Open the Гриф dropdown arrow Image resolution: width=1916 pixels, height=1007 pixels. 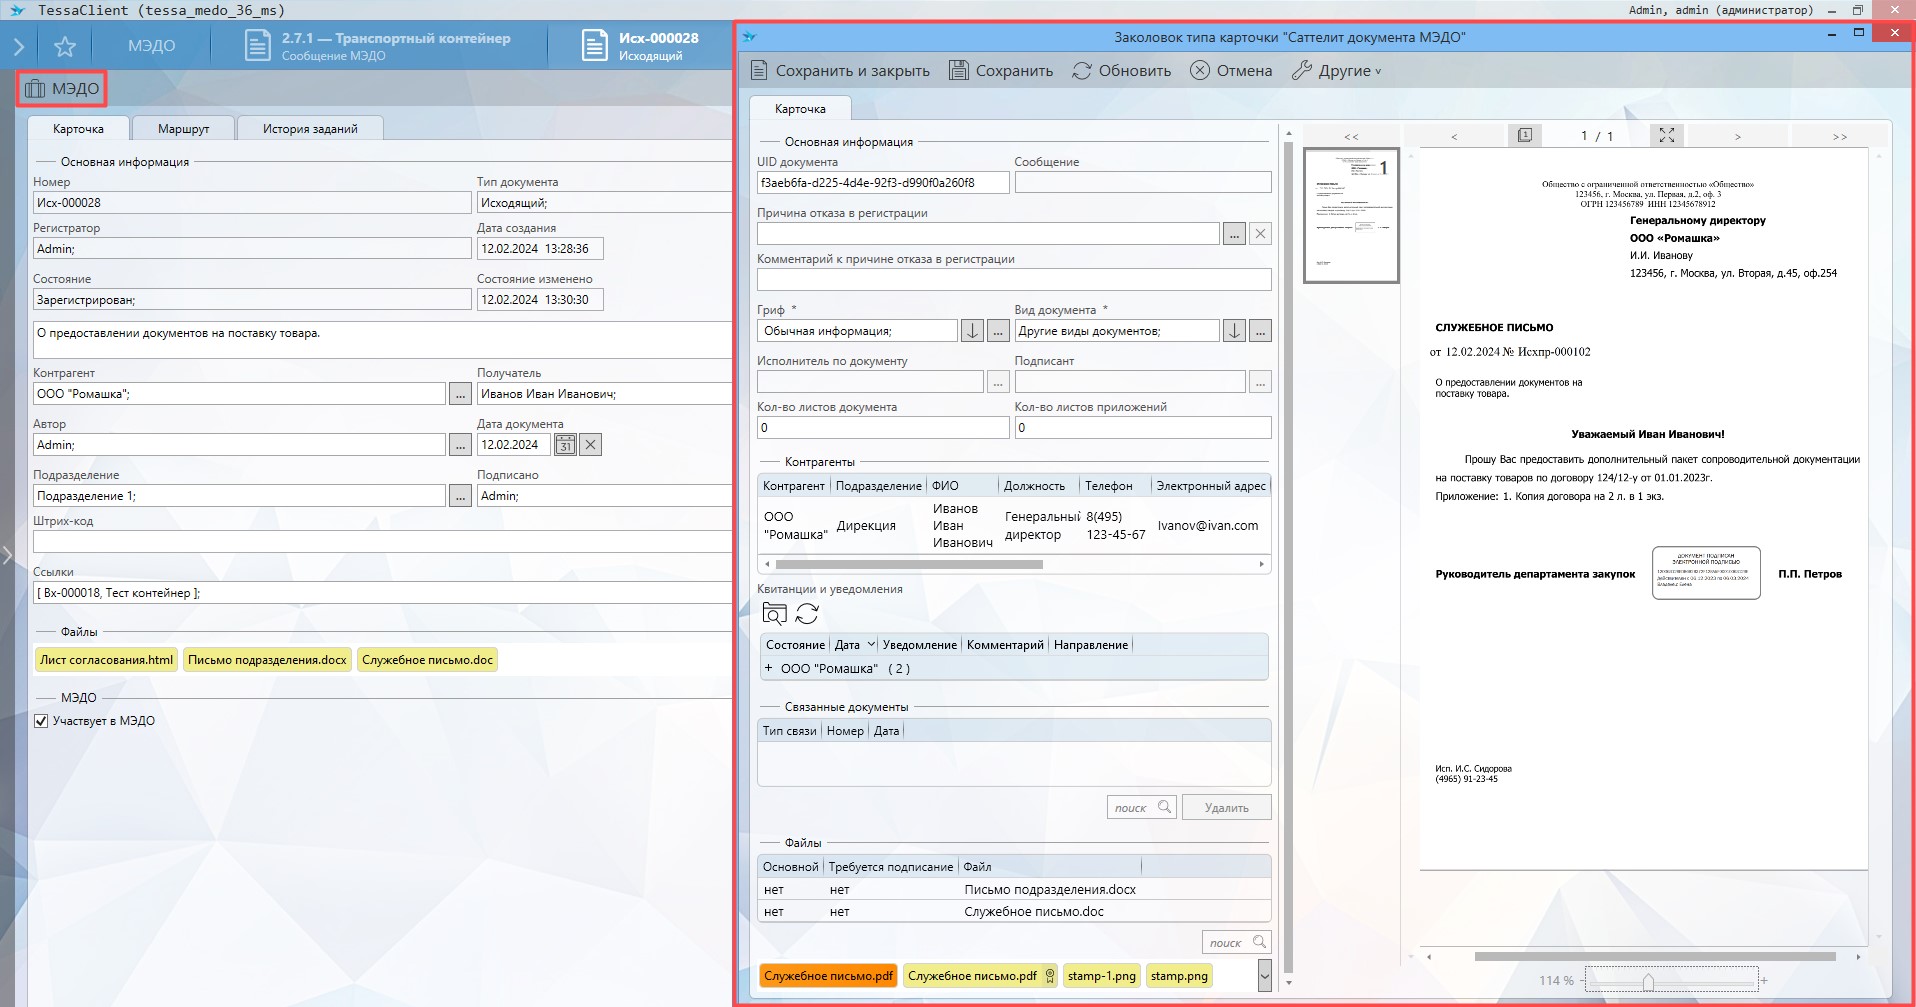(972, 331)
